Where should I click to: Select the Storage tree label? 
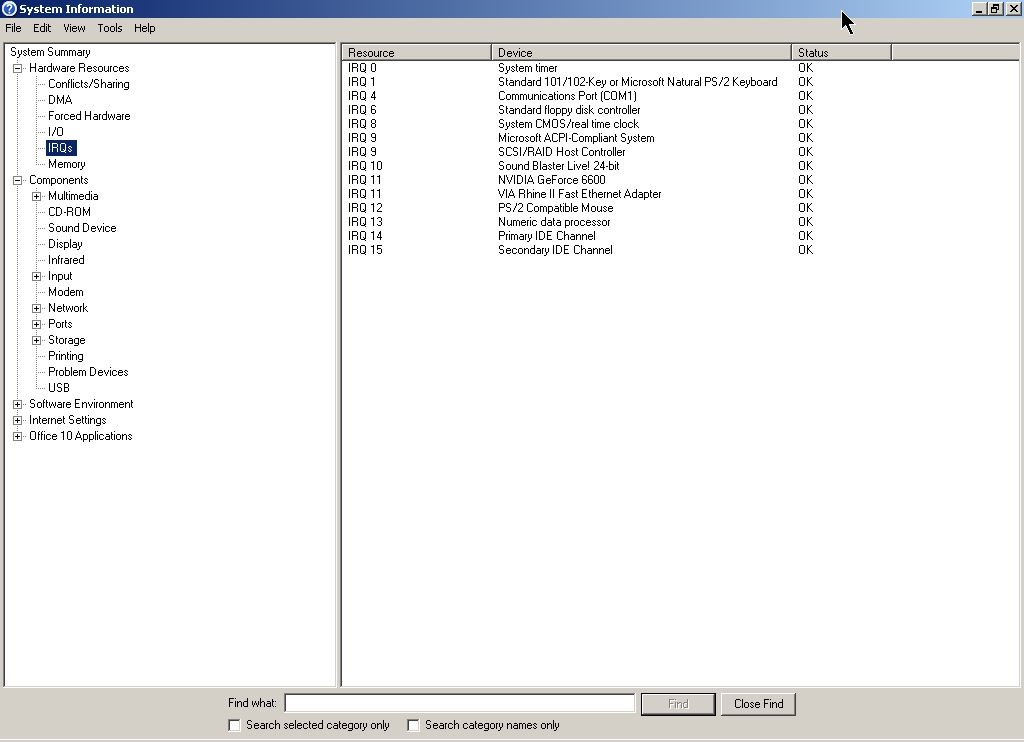tap(67, 340)
